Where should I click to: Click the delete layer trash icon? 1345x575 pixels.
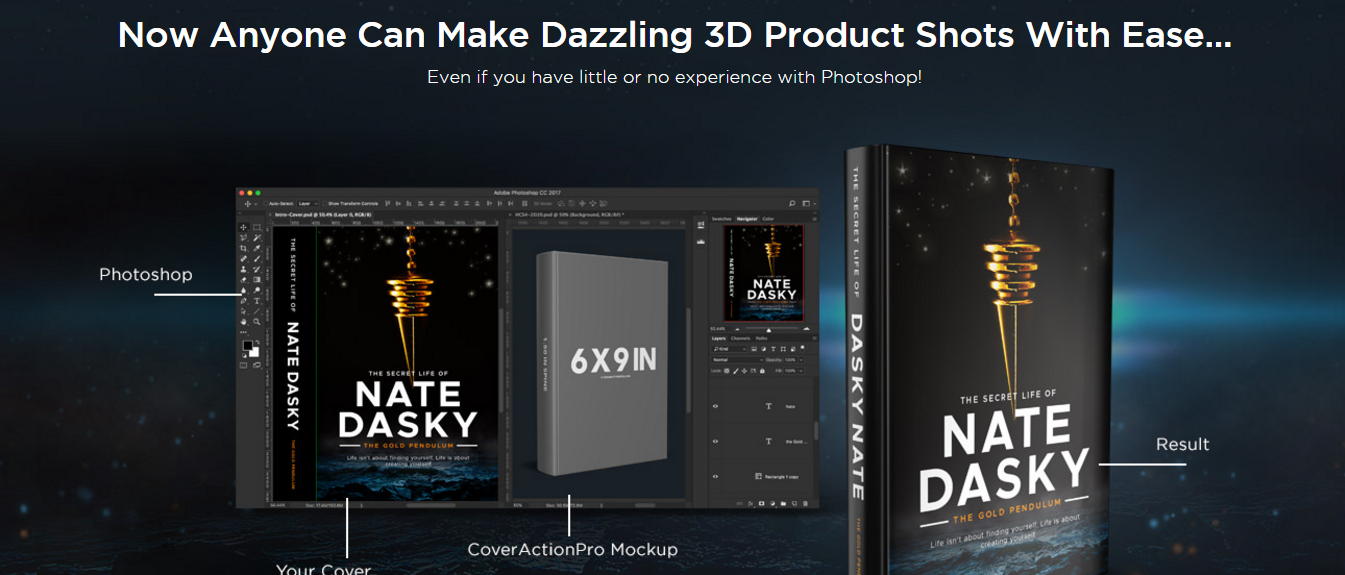coord(805,503)
